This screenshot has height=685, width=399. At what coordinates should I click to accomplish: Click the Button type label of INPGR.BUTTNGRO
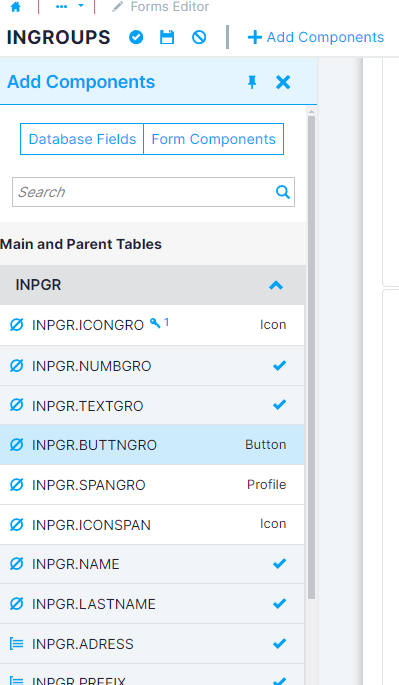coord(266,444)
